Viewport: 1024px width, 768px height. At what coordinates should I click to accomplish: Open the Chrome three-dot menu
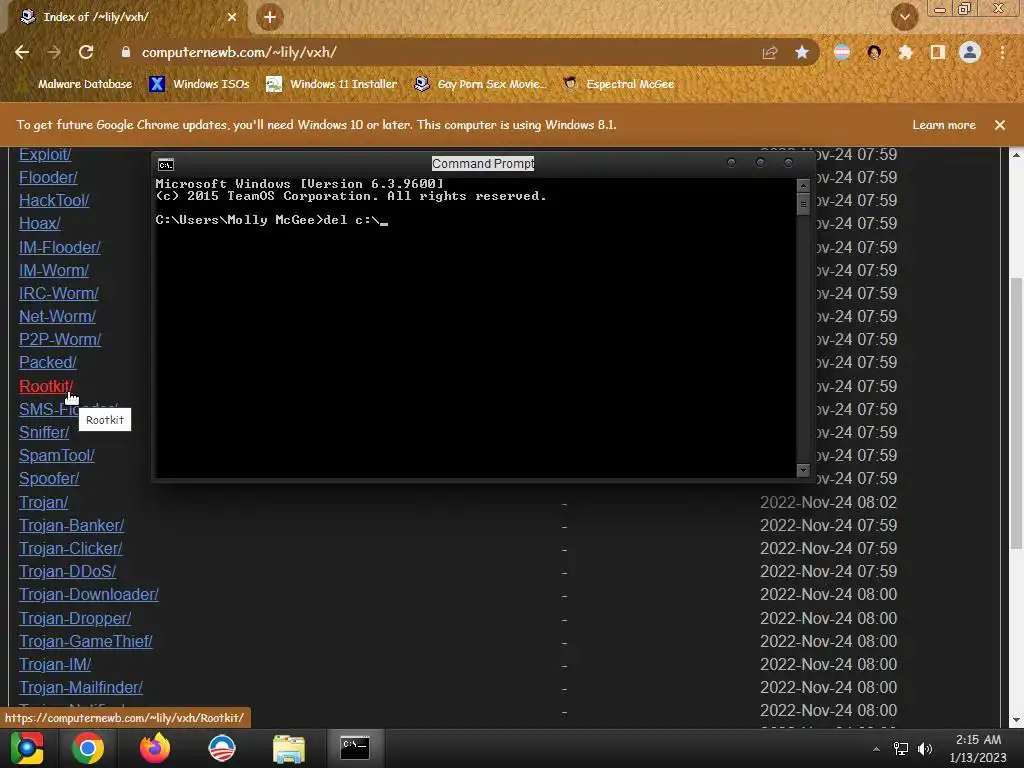point(1002,52)
